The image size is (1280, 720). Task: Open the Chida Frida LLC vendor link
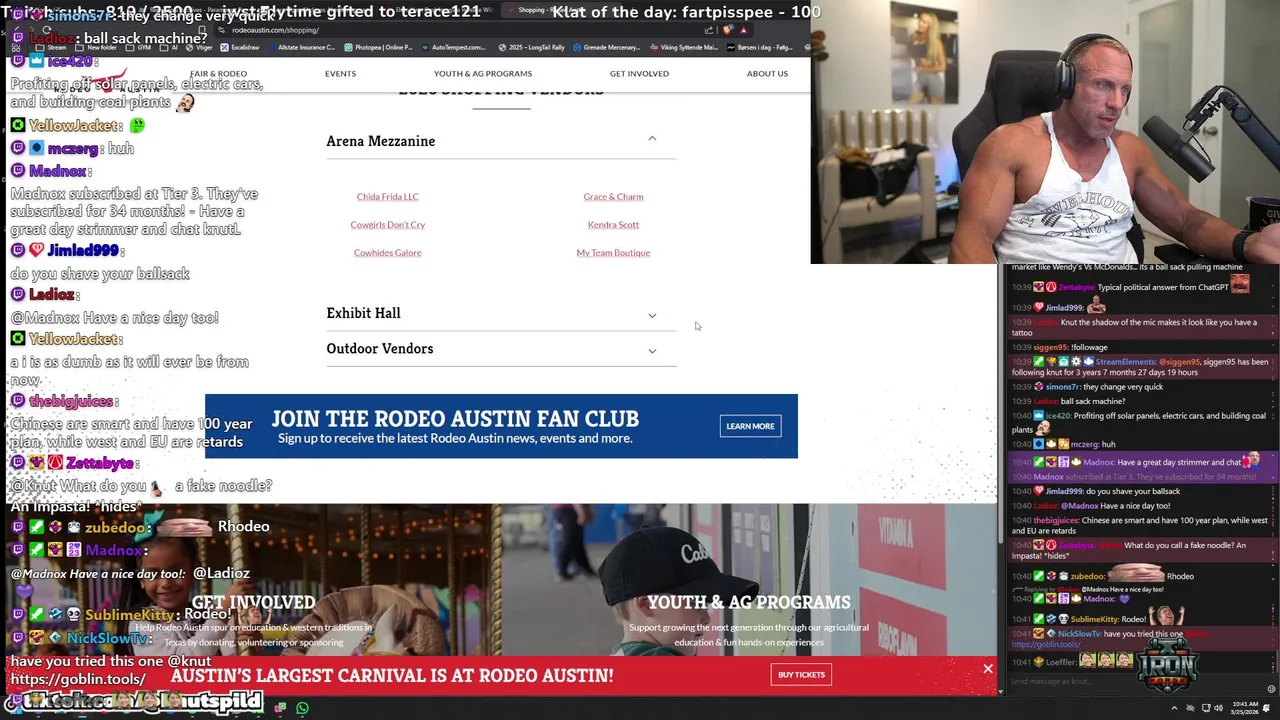387,197
